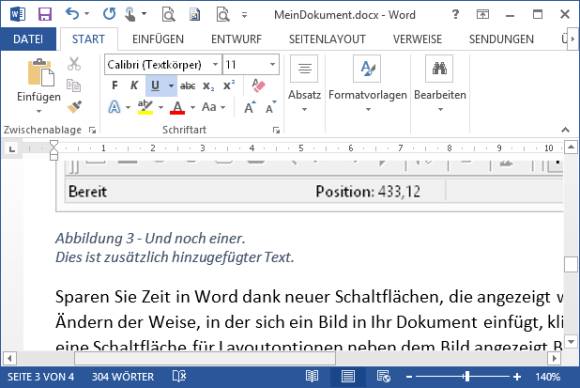Open Word Help question mark
The width and height of the screenshot is (580, 388).
[456, 14]
